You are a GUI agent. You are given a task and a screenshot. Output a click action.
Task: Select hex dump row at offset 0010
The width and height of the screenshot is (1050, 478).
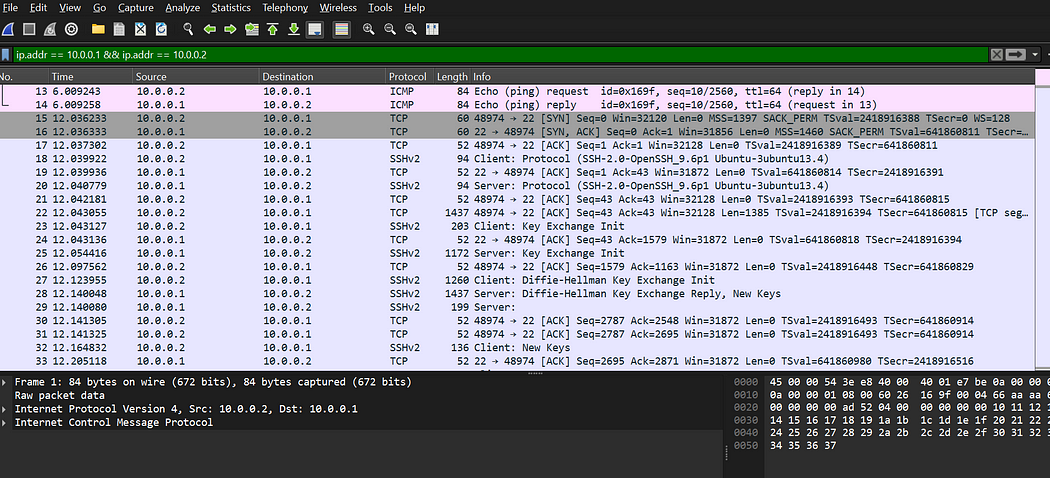[891, 396]
